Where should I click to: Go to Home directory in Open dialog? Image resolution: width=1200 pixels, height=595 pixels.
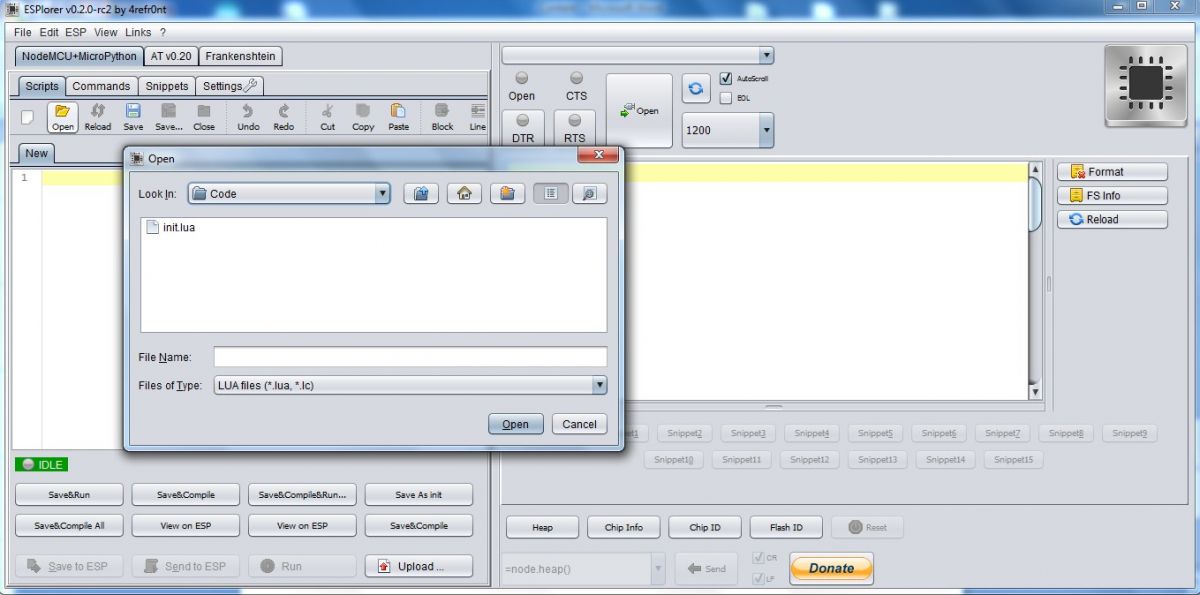point(464,194)
